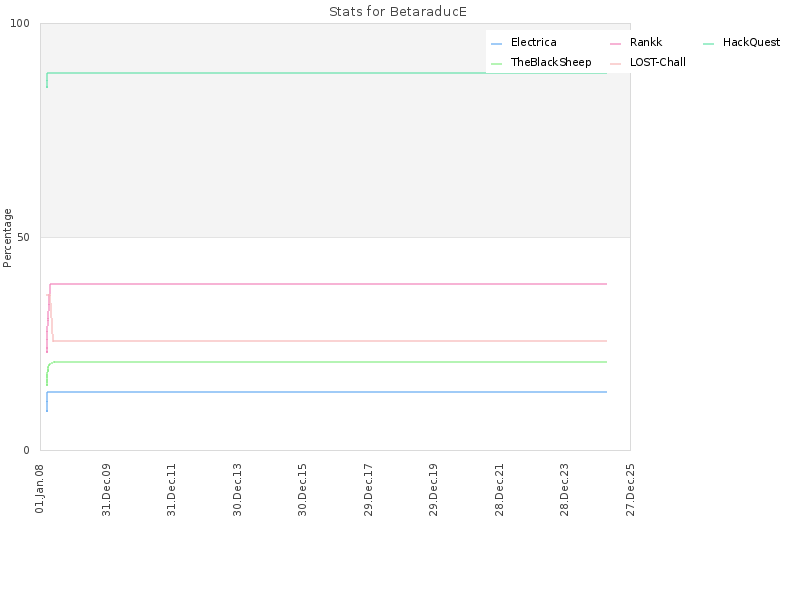This screenshot has height=600, width=800.
Task: Click the Electrica legend label
Action: pos(533,42)
